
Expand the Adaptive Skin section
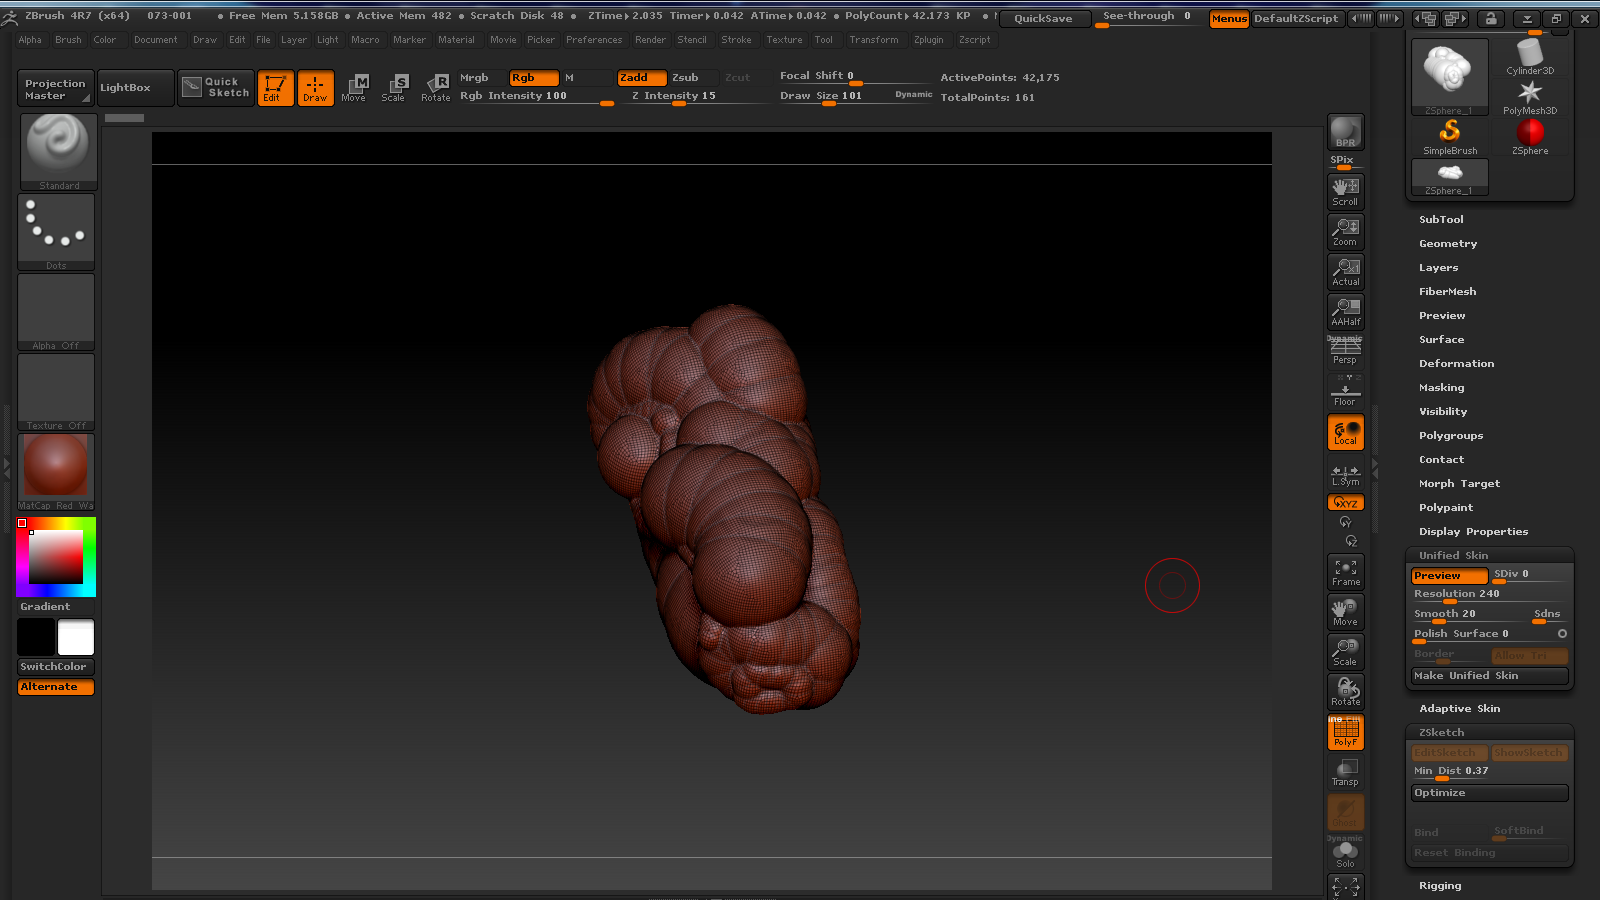tap(1459, 708)
